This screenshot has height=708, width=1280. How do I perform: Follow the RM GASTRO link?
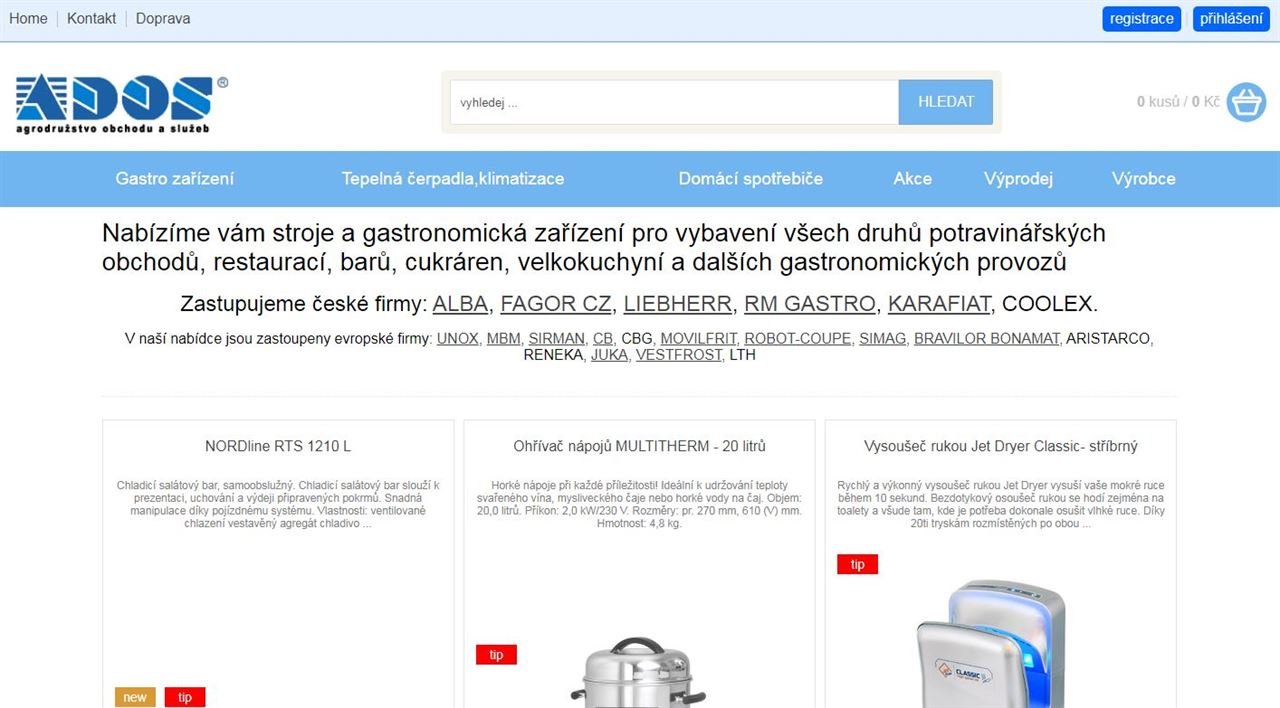click(810, 304)
